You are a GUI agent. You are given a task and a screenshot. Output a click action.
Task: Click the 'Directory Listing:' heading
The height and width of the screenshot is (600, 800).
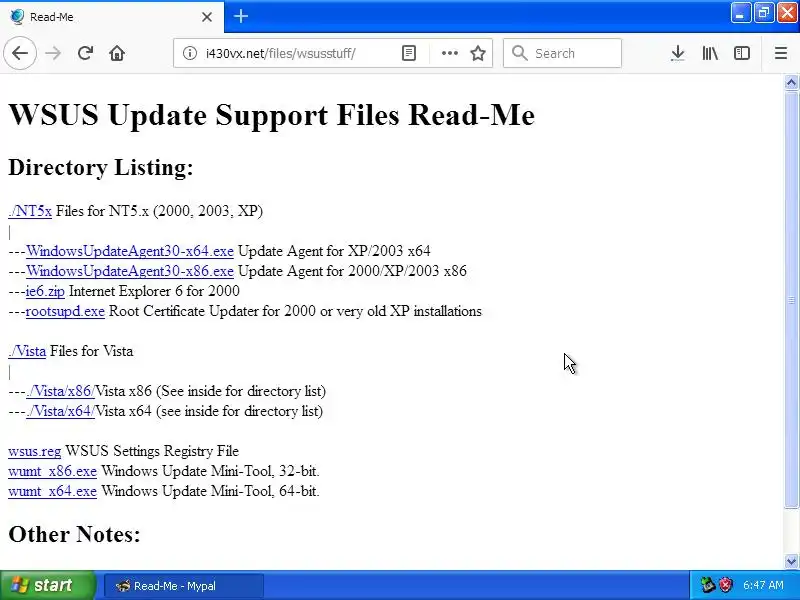tap(101, 167)
